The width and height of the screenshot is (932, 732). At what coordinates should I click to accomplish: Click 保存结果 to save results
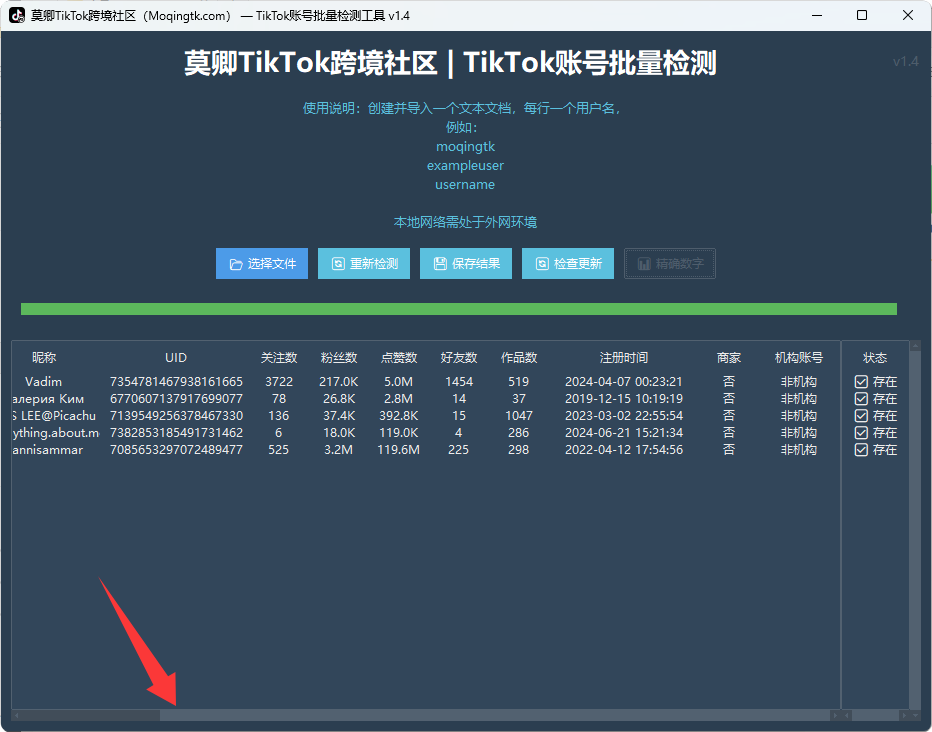(466, 263)
